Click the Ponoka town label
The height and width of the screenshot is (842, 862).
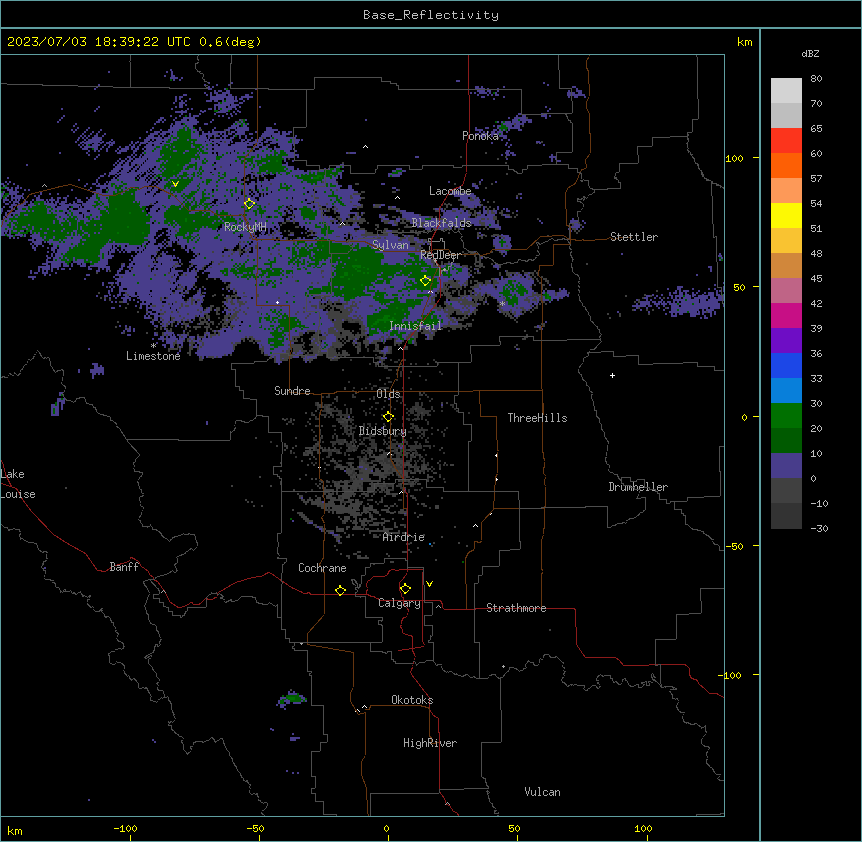click(x=480, y=136)
